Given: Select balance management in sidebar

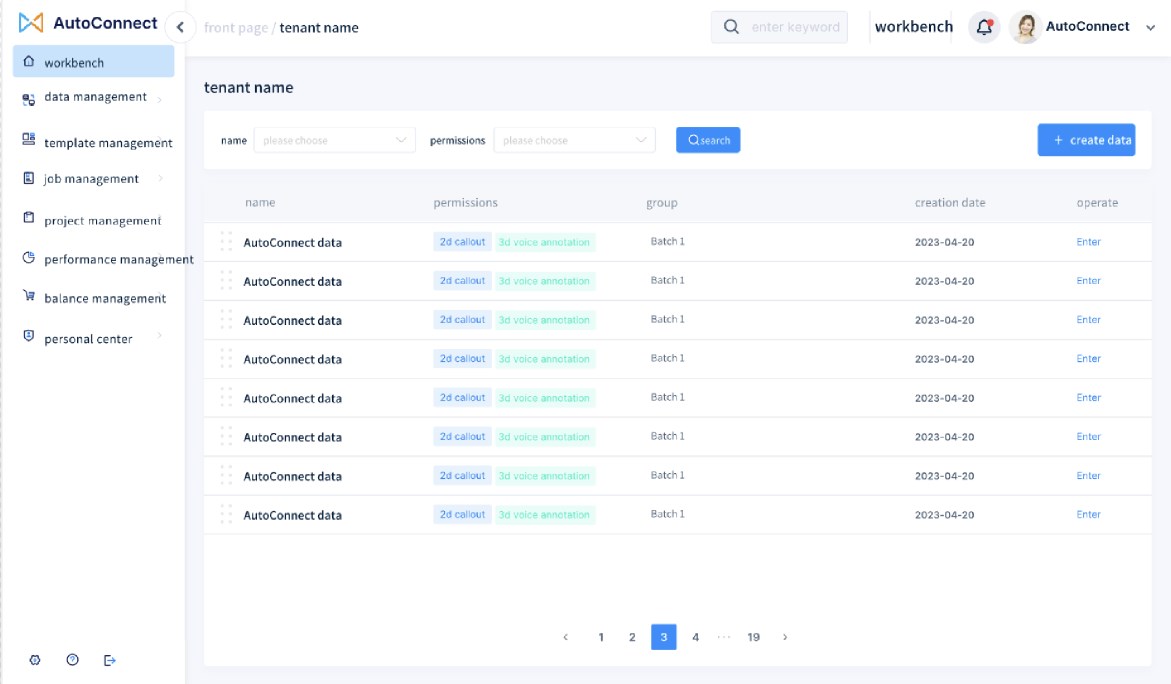Looking at the screenshot, I should pos(105,298).
